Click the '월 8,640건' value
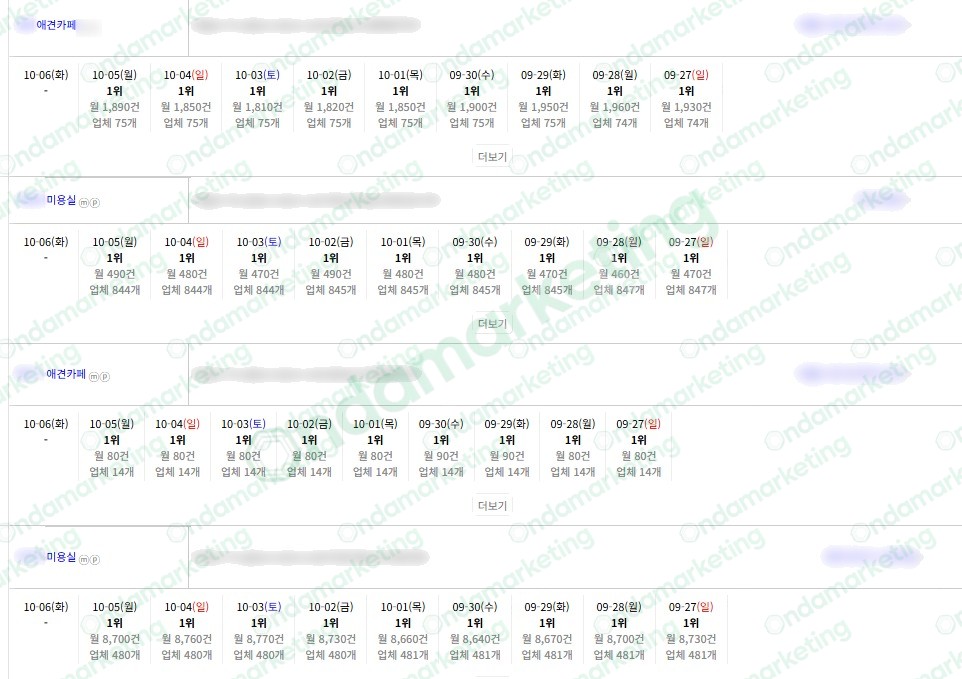This screenshot has width=962, height=679. point(475,639)
